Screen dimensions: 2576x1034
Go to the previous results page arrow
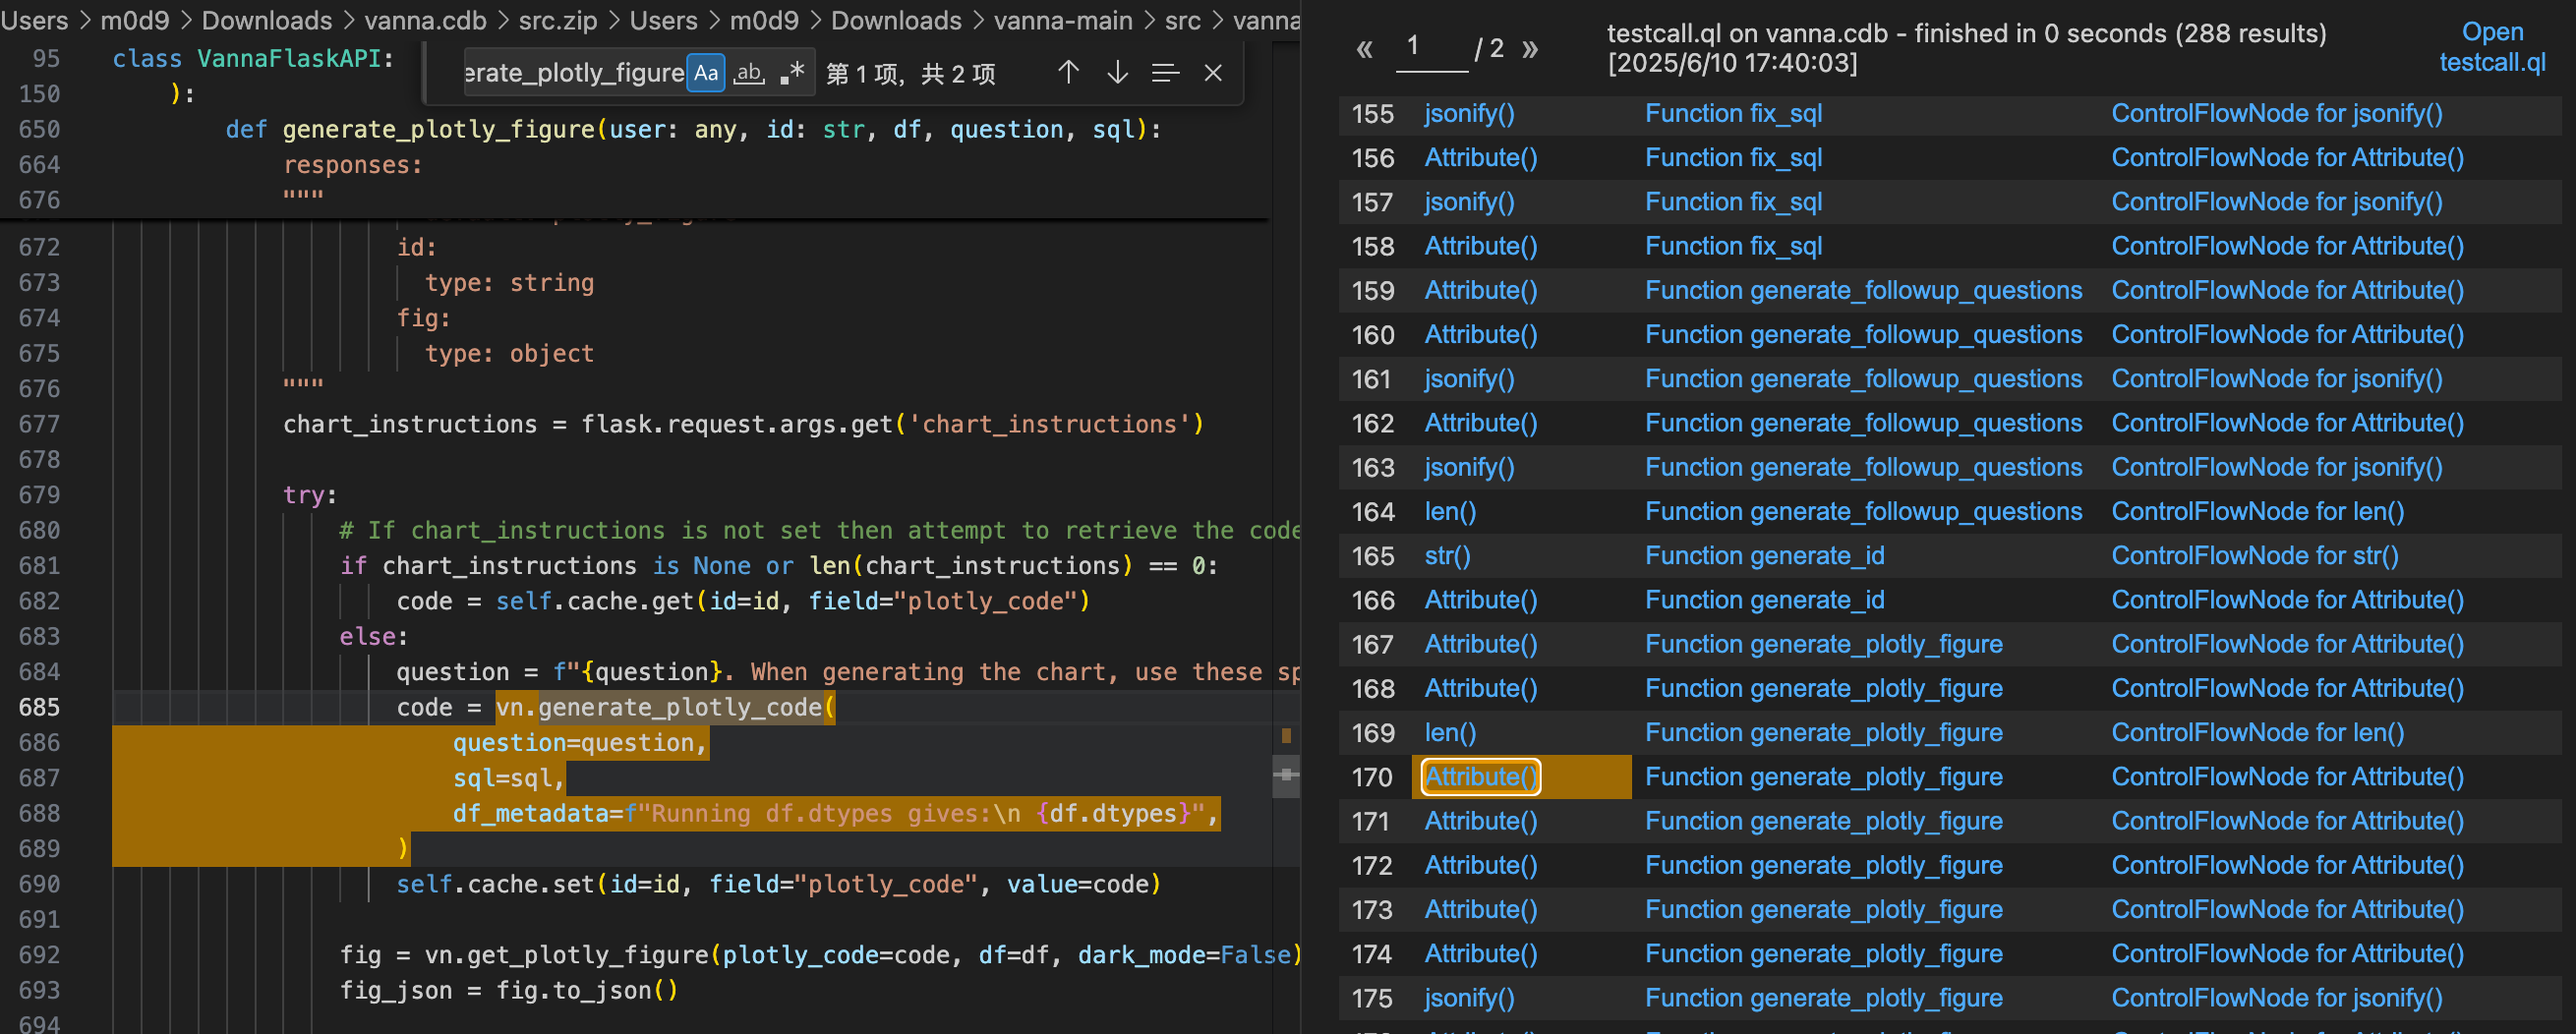(x=1364, y=48)
